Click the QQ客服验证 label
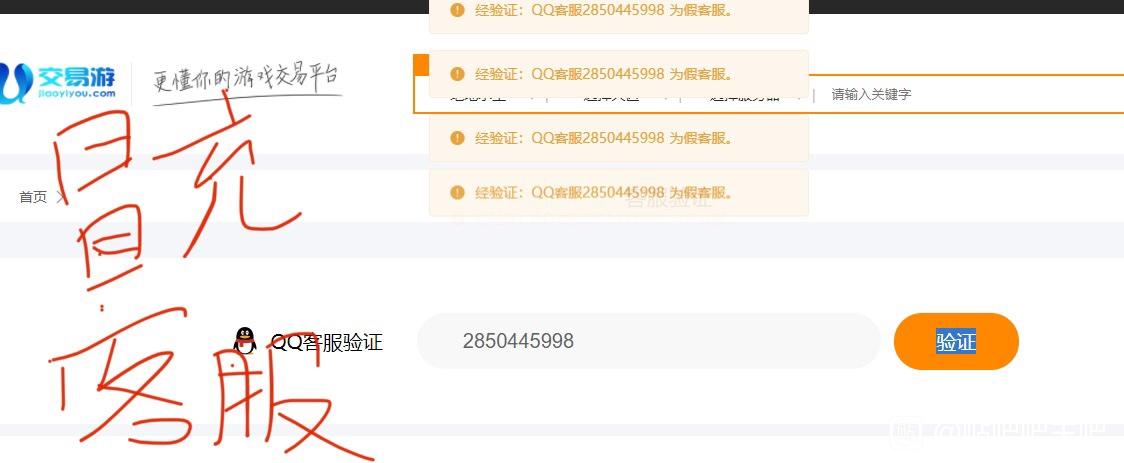Screen dimensions: 1124x463 (x=327, y=342)
